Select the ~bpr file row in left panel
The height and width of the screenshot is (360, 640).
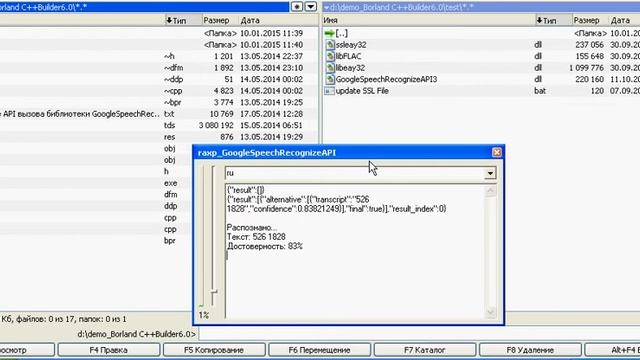(x=159, y=102)
